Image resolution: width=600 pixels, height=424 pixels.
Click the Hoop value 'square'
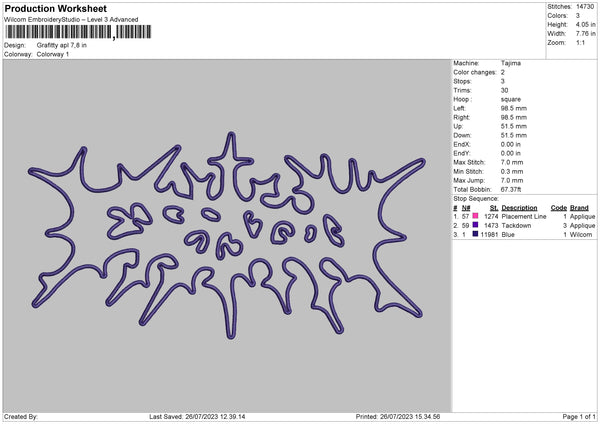click(511, 99)
